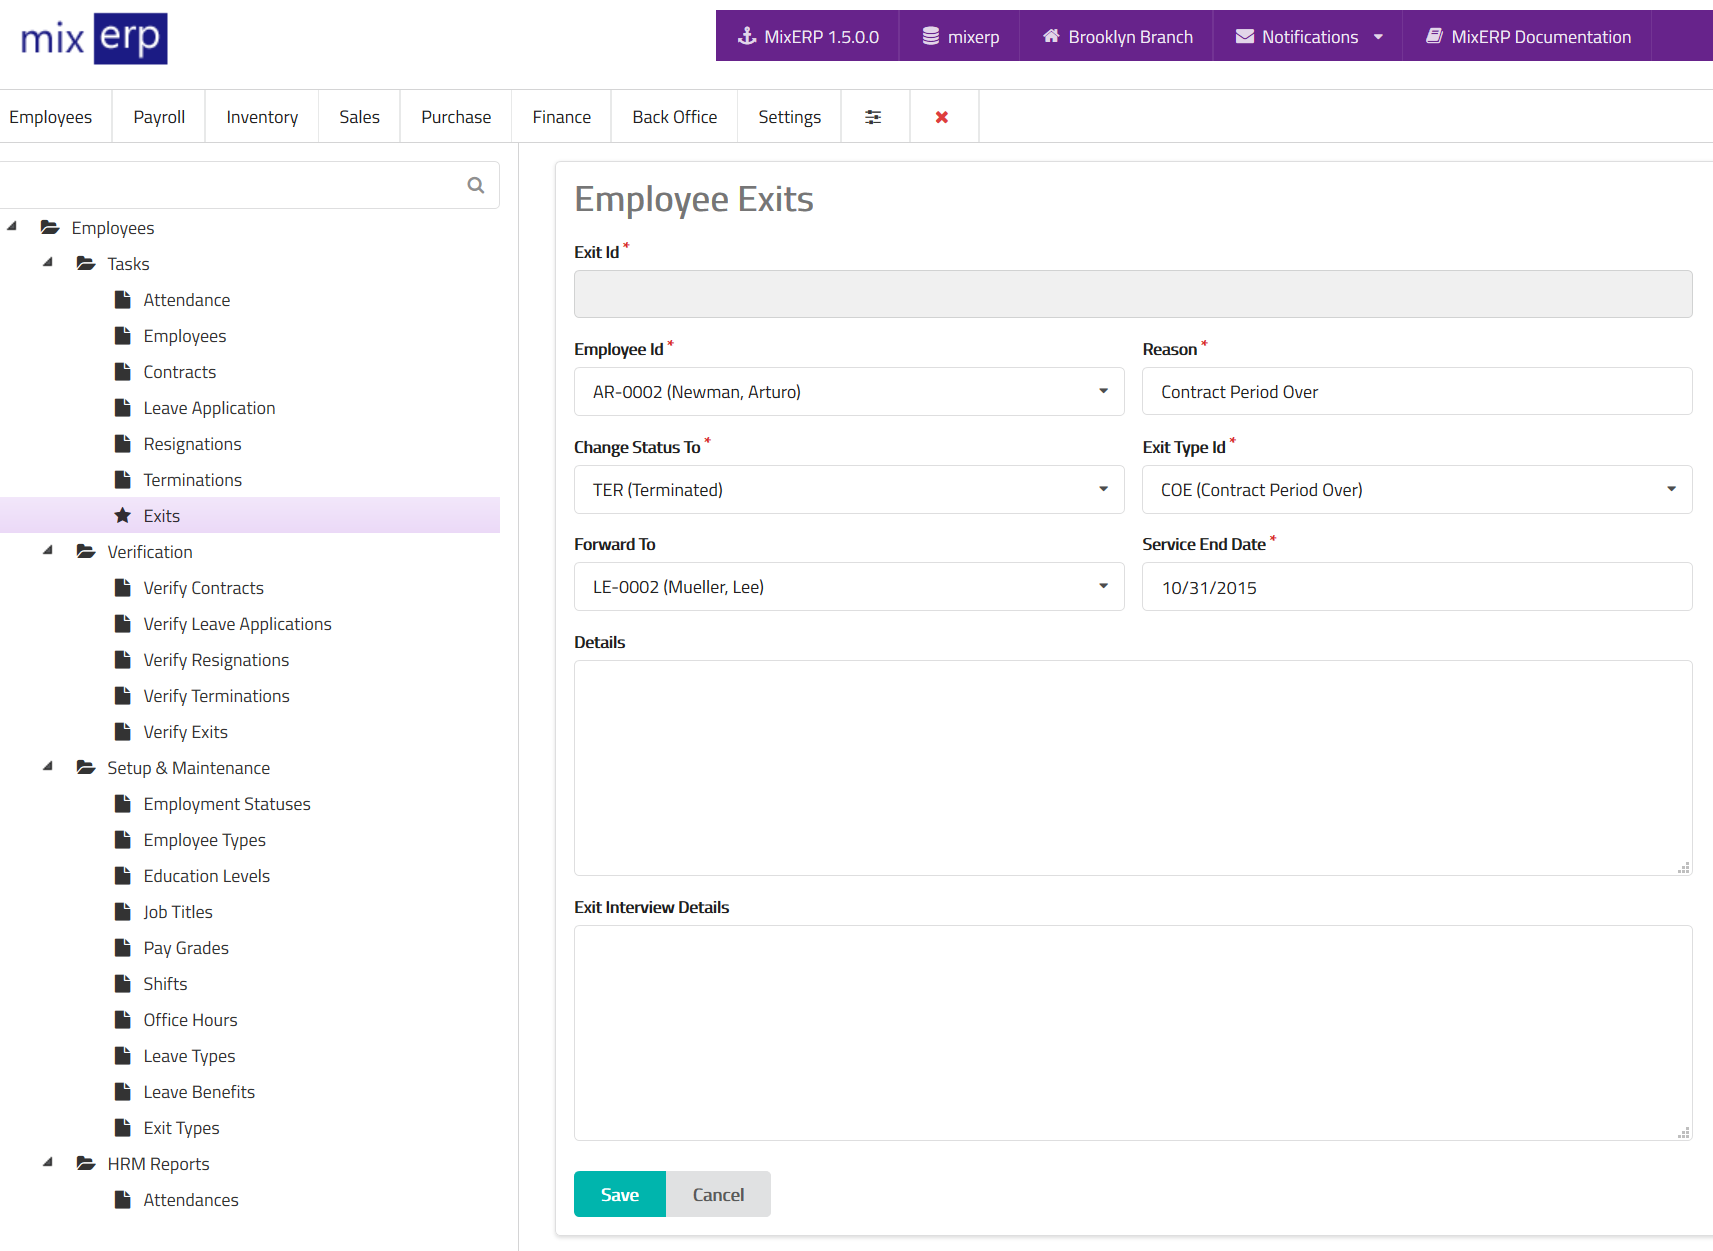Image resolution: width=1713 pixels, height=1251 pixels.
Task: Click the file icon beside Shifts
Action: coord(123,983)
